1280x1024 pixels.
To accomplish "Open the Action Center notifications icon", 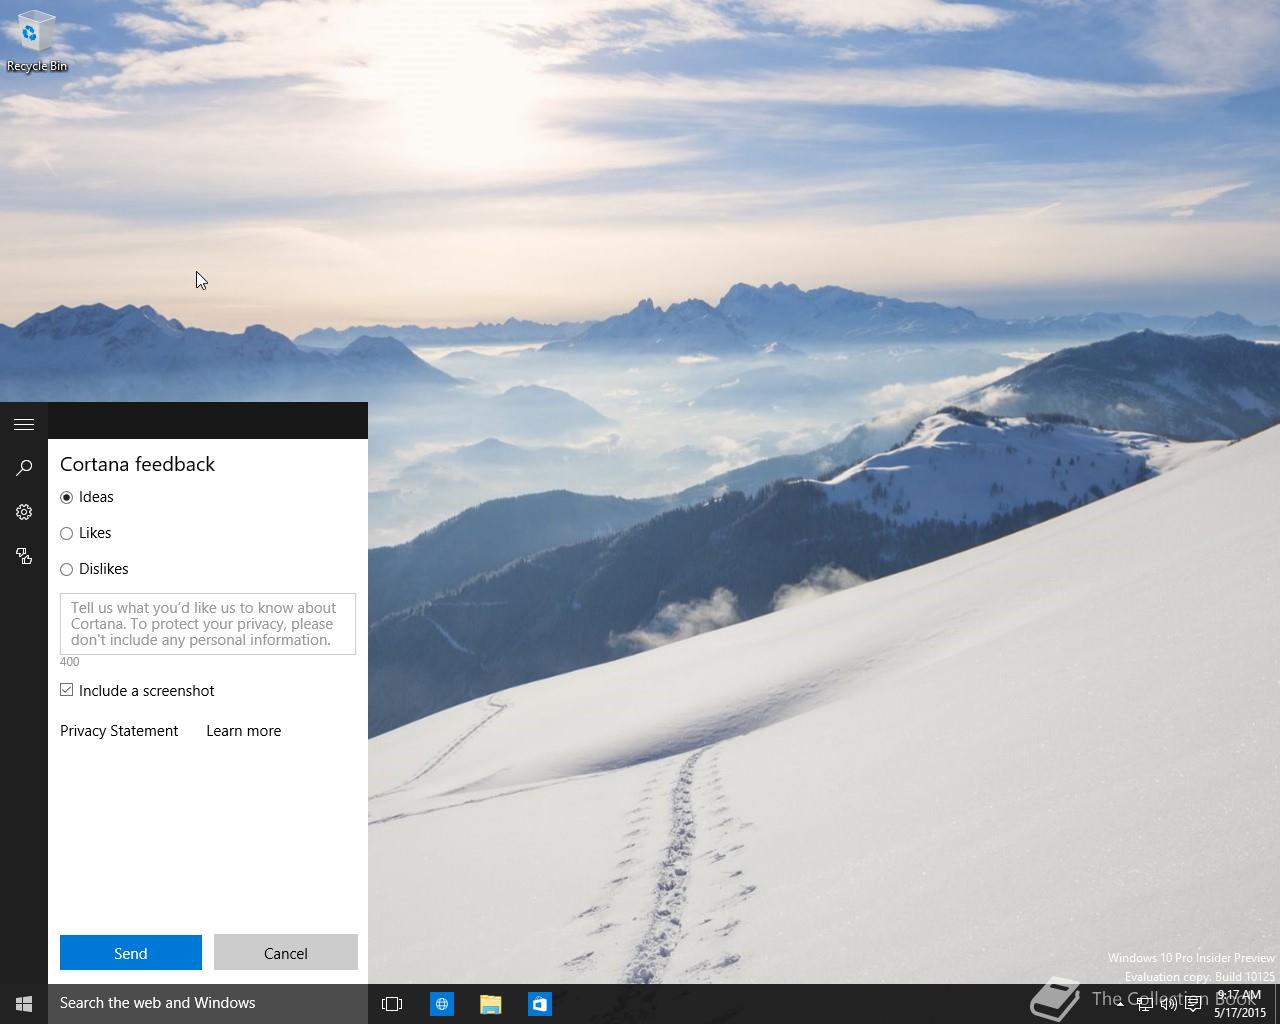I will pos(1193,1004).
